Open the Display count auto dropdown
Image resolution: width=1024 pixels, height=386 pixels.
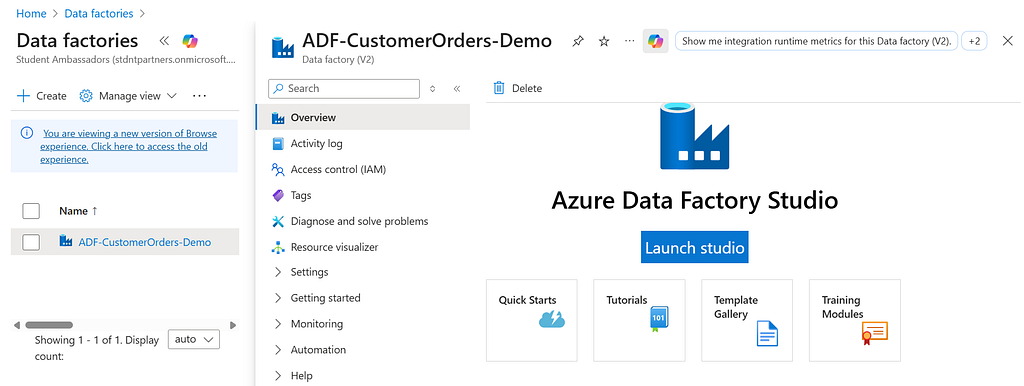click(194, 340)
